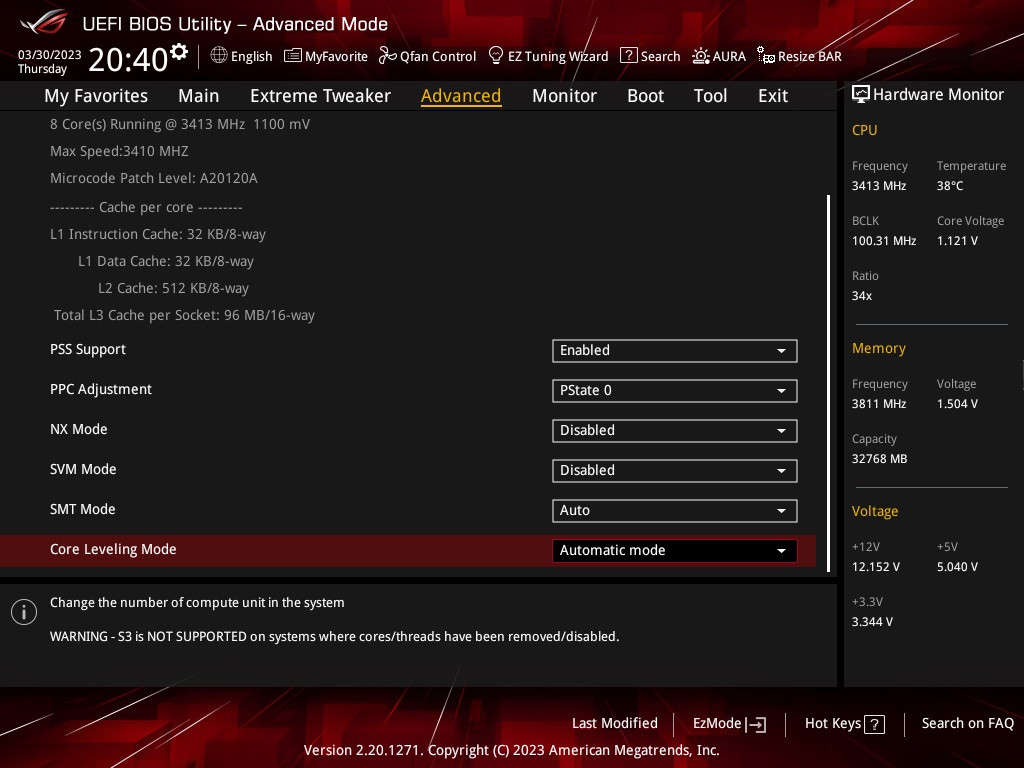This screenshot has width=1024, height=768.
Task: Open PSS Support dropdown
Action: coord(675,351)
